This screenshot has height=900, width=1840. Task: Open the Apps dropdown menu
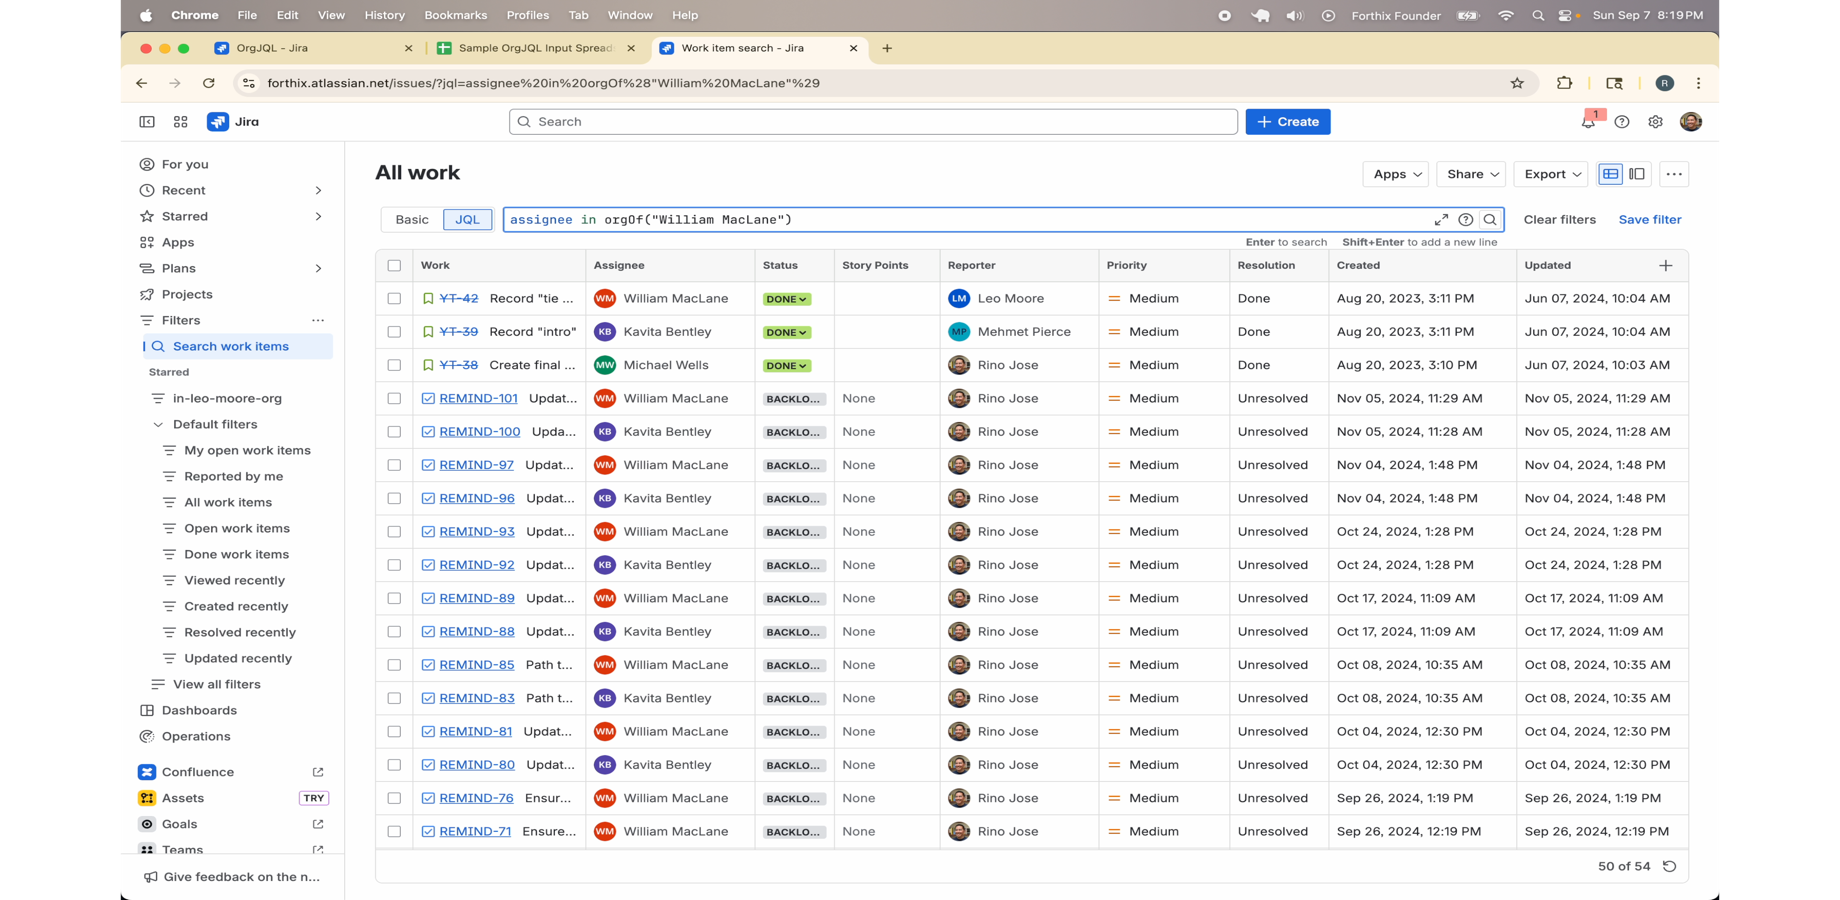[1396, 174]
